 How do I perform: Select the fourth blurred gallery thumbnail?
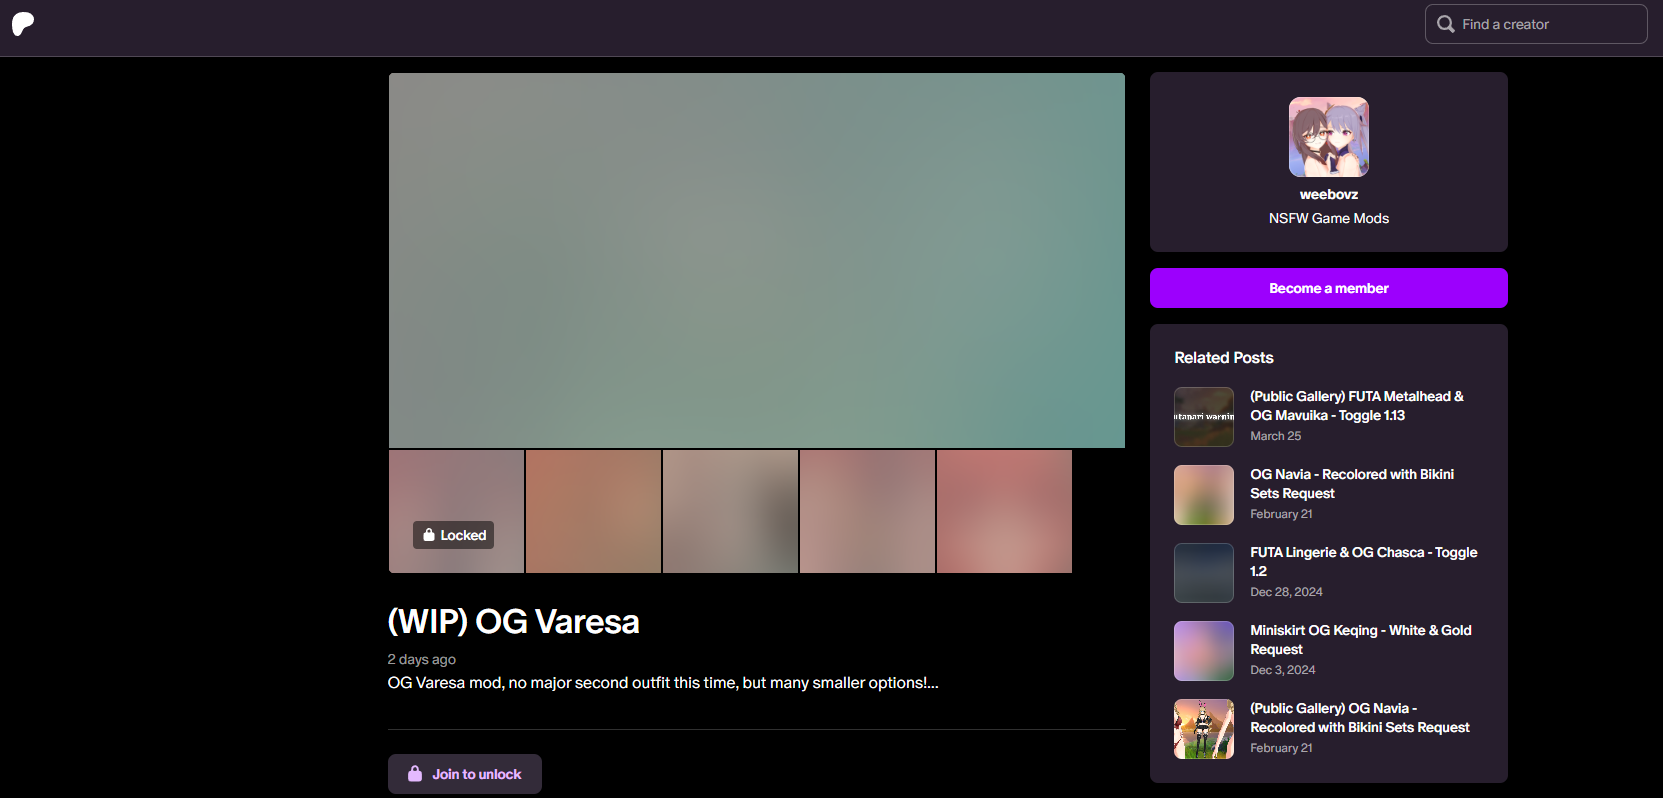[867, 511]
